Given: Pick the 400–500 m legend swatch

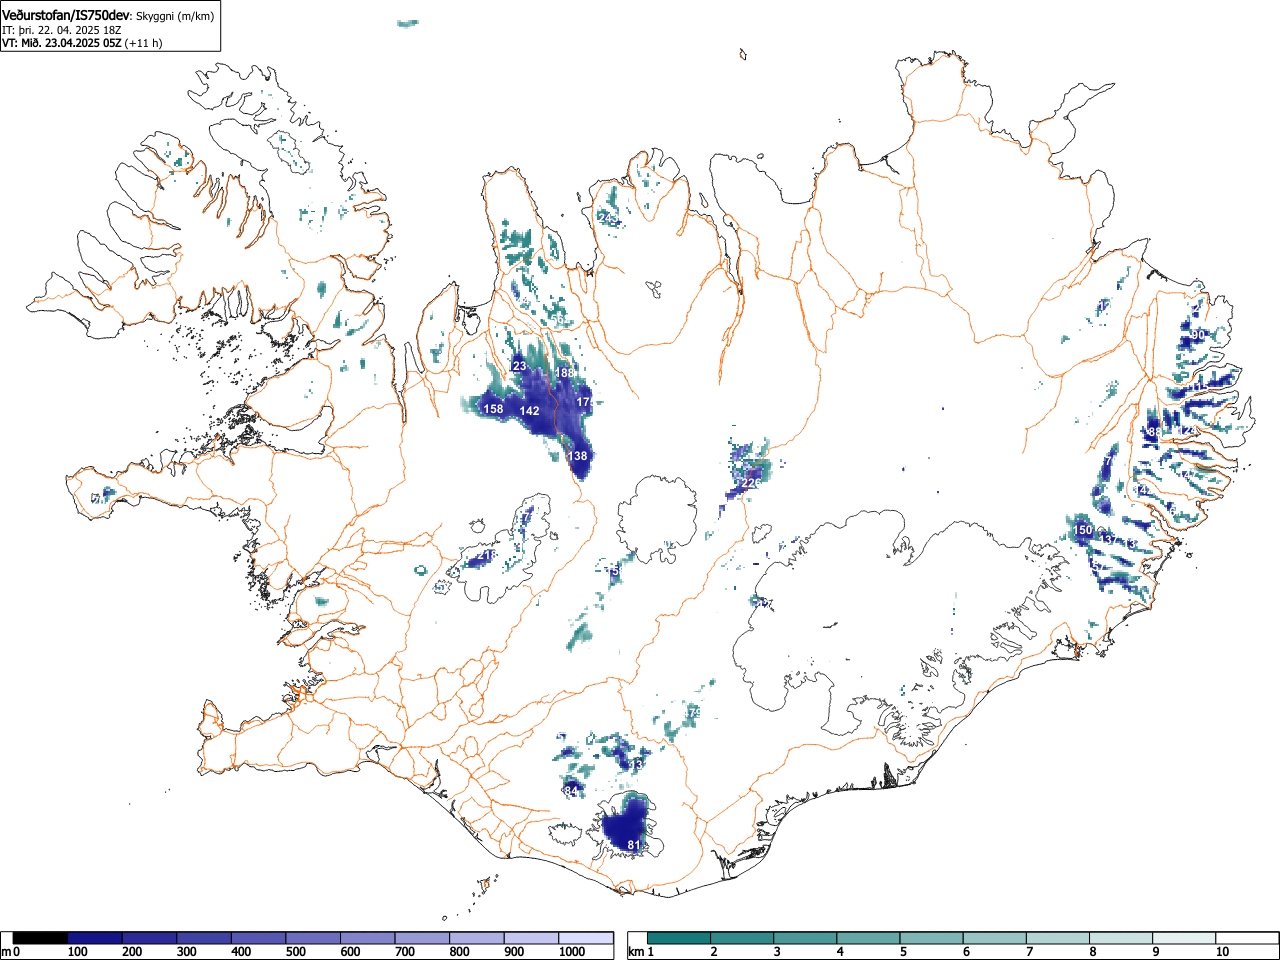Looking at the screenshot, I should coord(259,938).
